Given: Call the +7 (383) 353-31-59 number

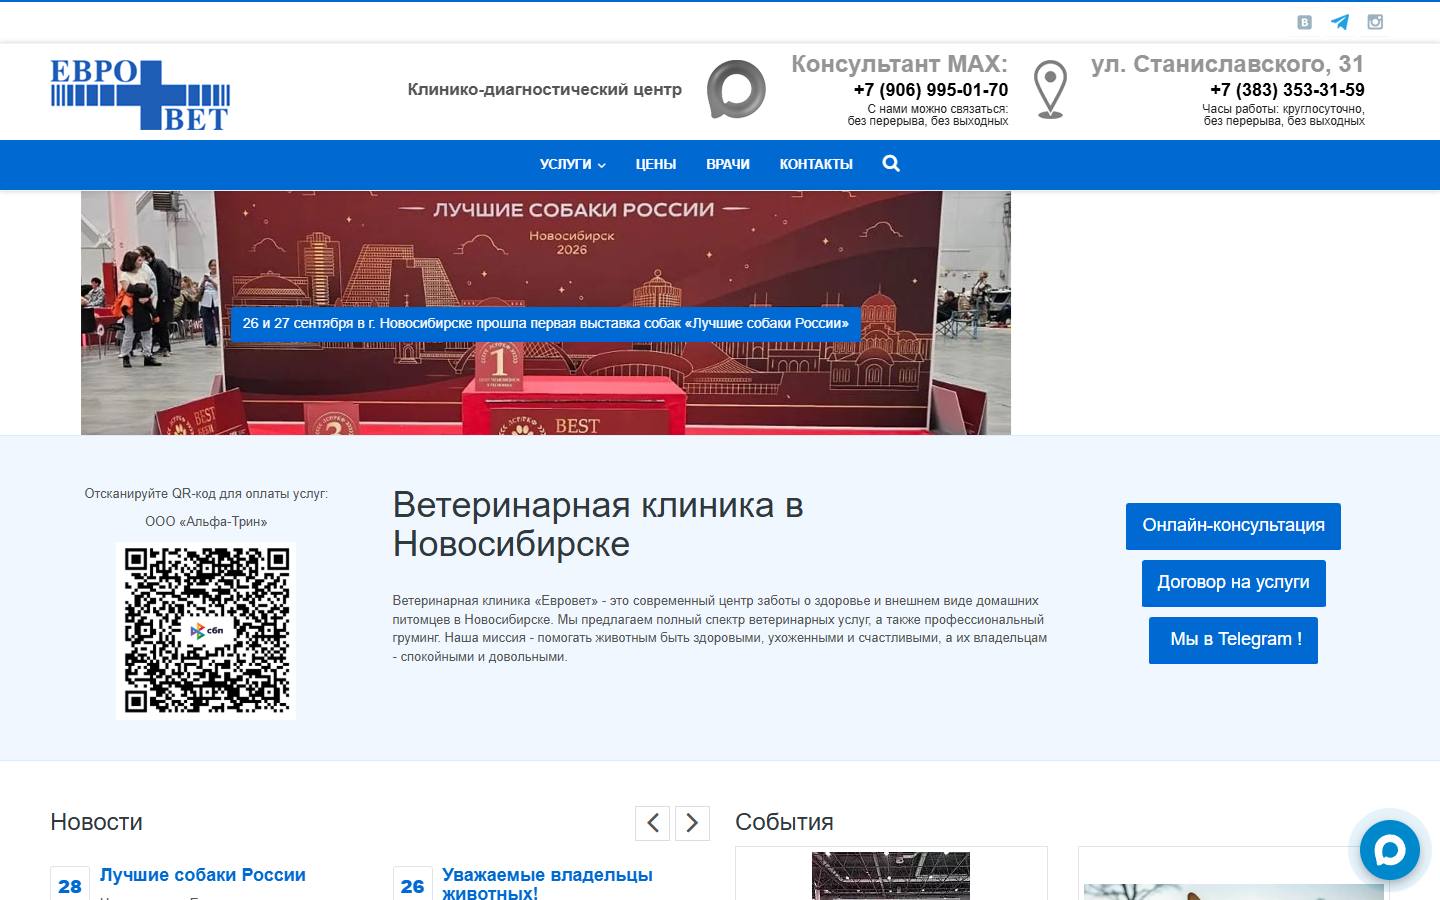Looking at the screenshot, I should tap(1287, 90).
